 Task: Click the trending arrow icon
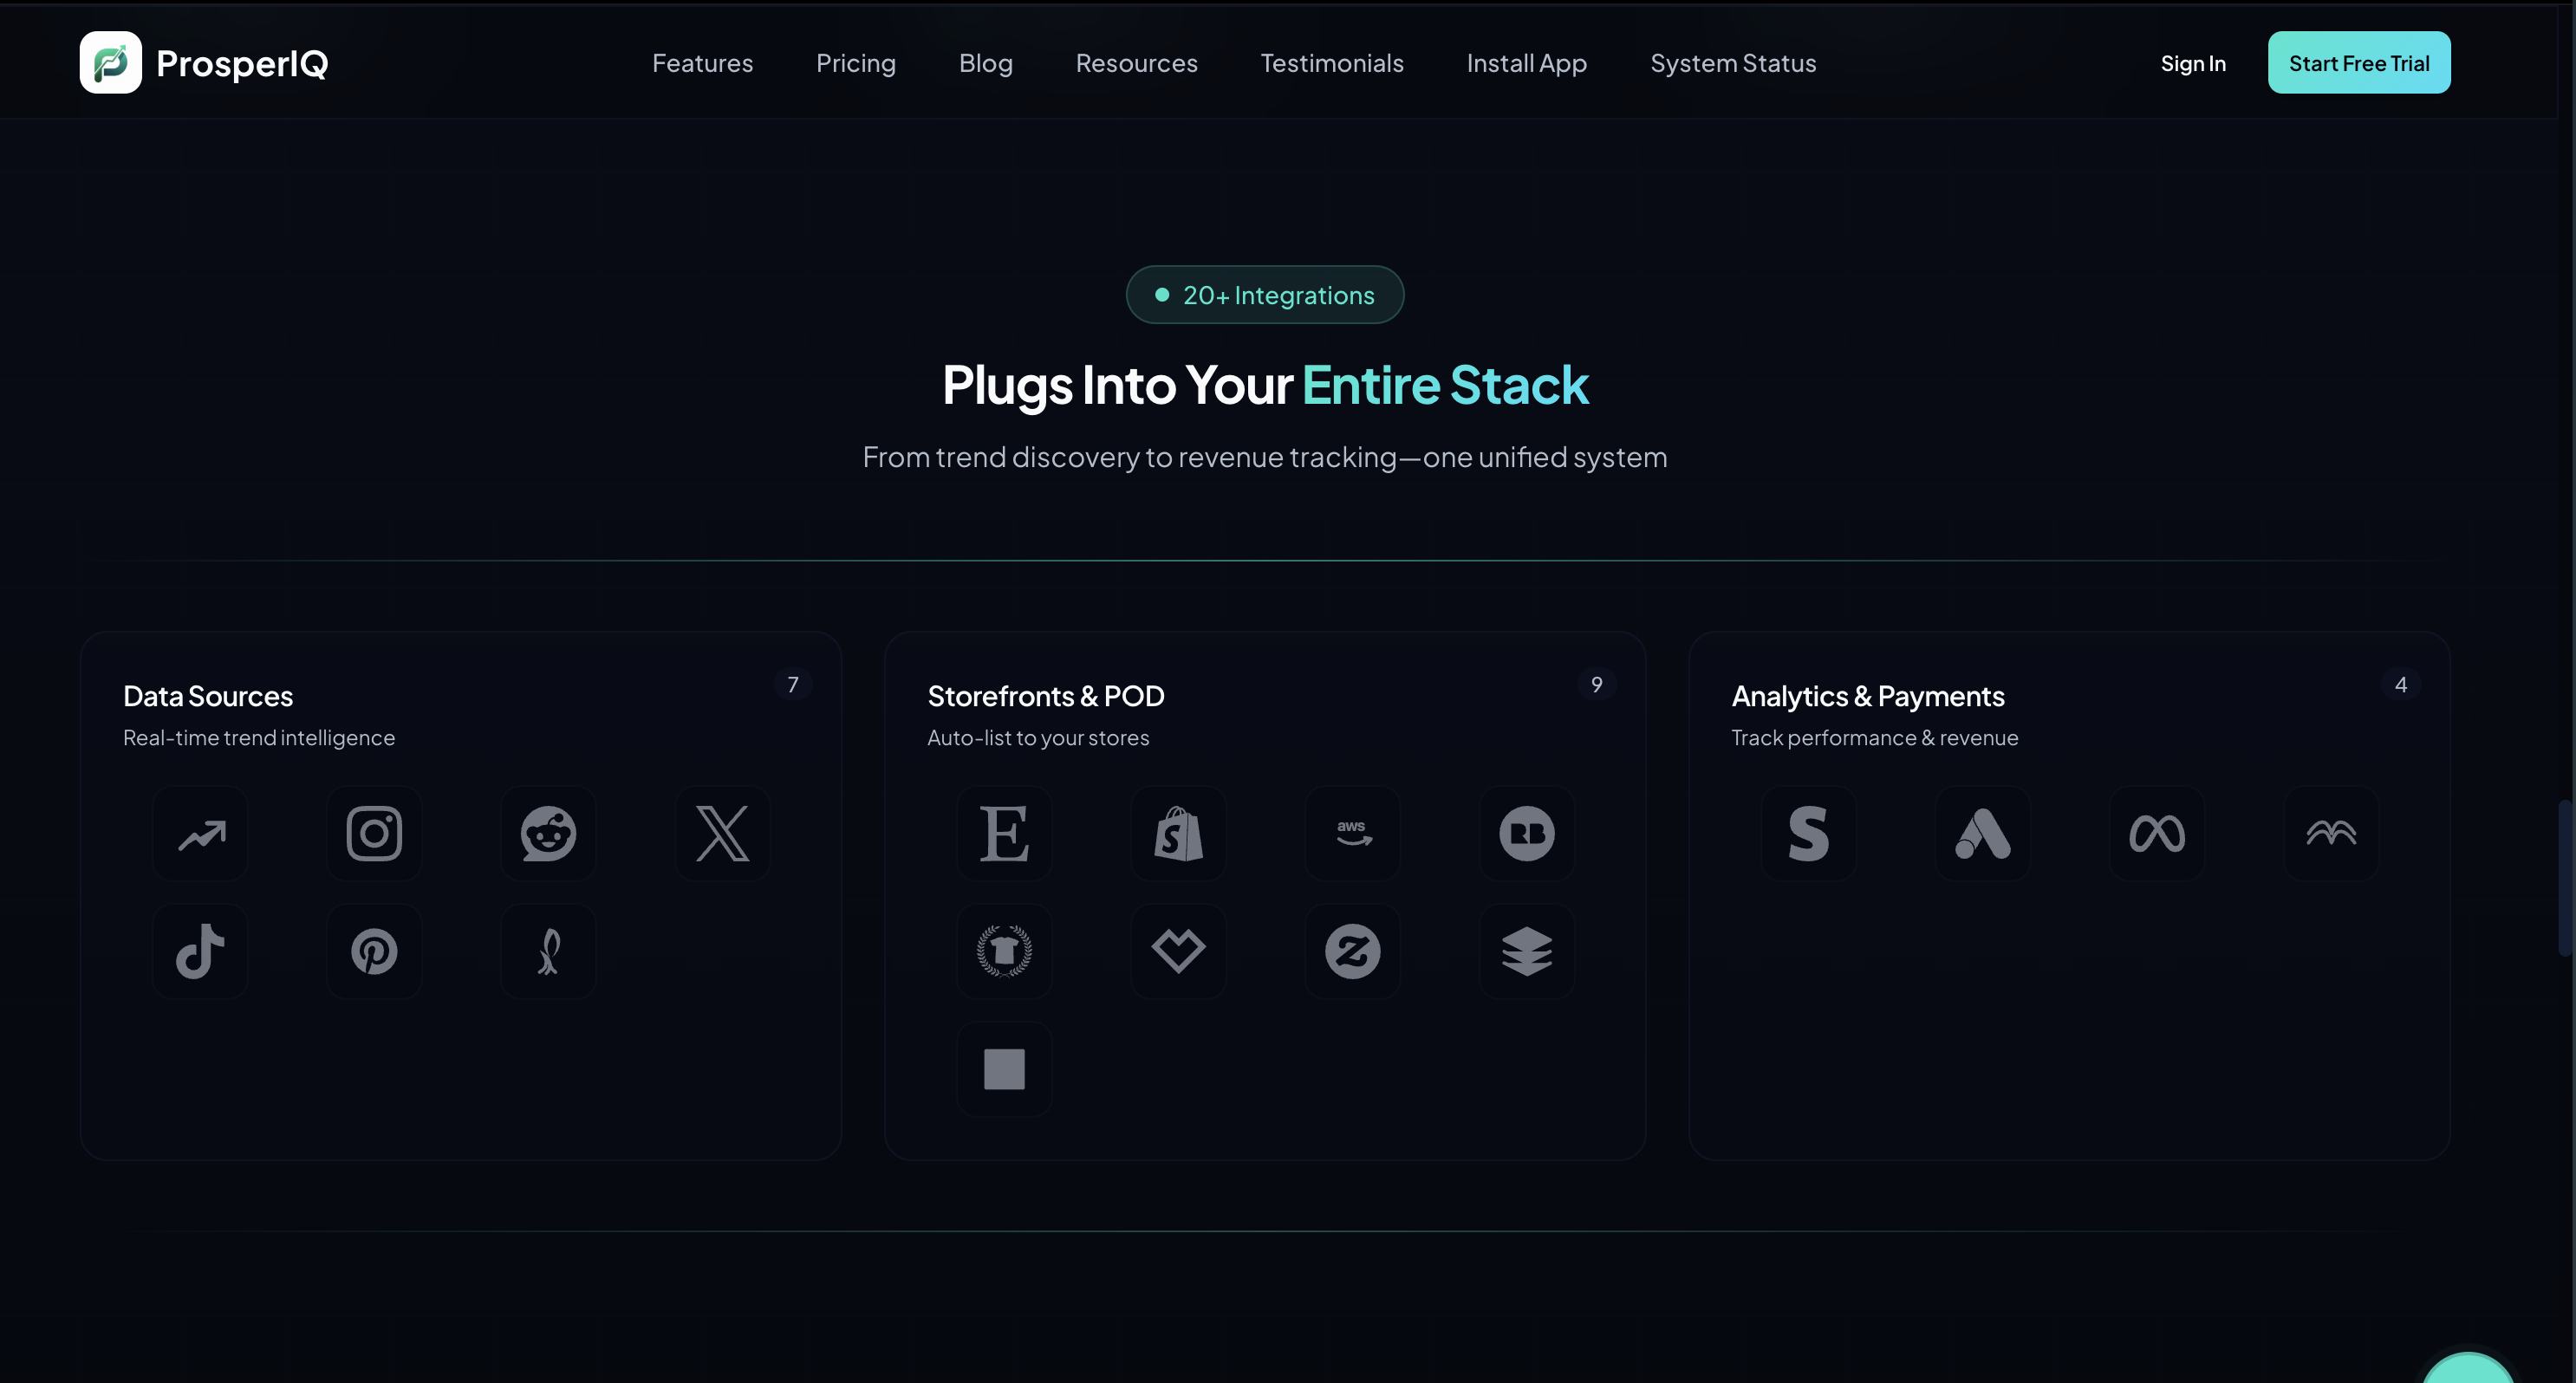pyautogui.click(x=200, y=833)
